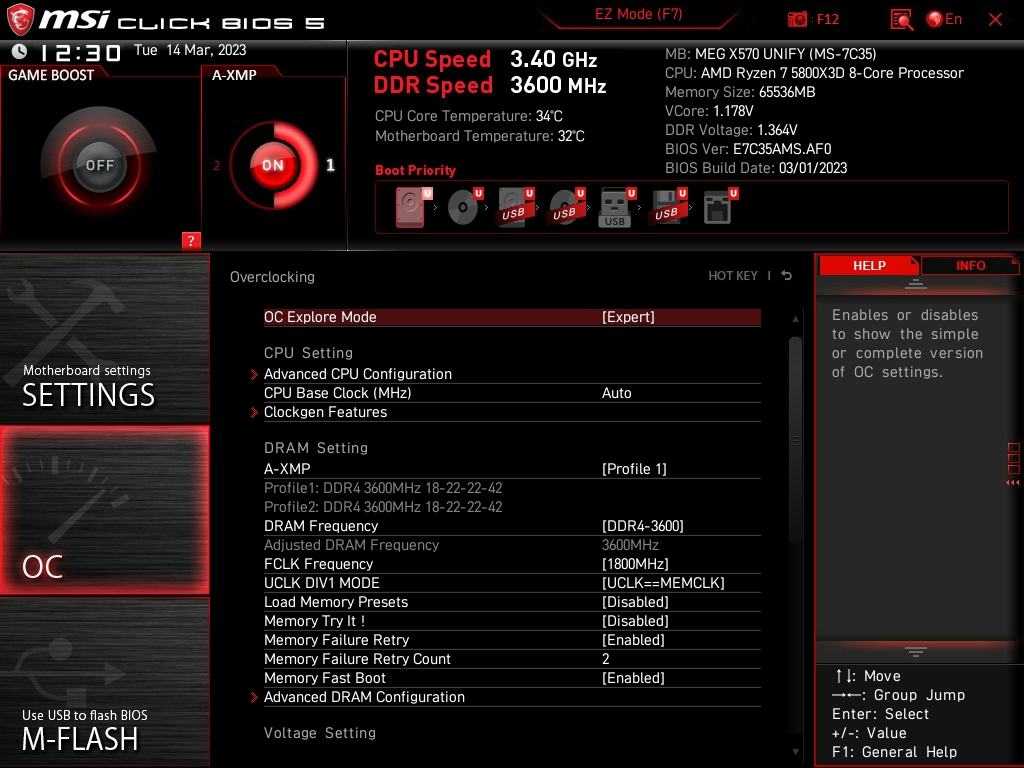Click the Adjusted DRAM Frequency row

tap(512, 545)
